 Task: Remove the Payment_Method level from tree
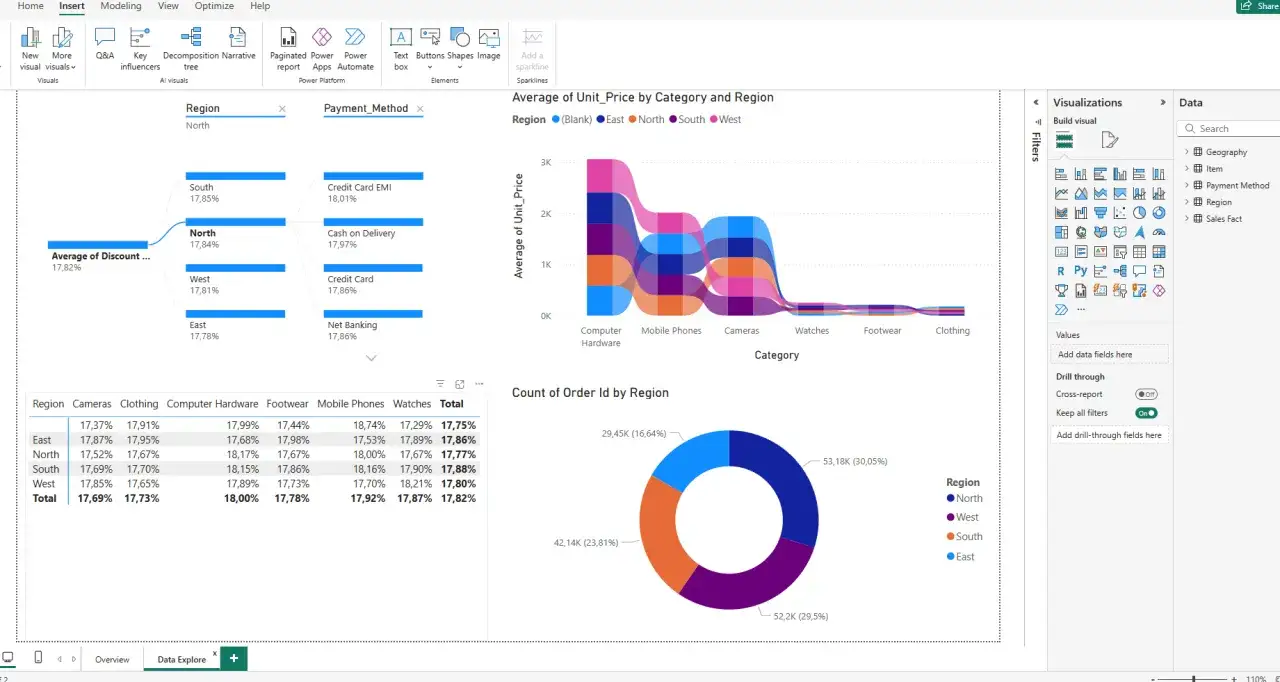419,109
